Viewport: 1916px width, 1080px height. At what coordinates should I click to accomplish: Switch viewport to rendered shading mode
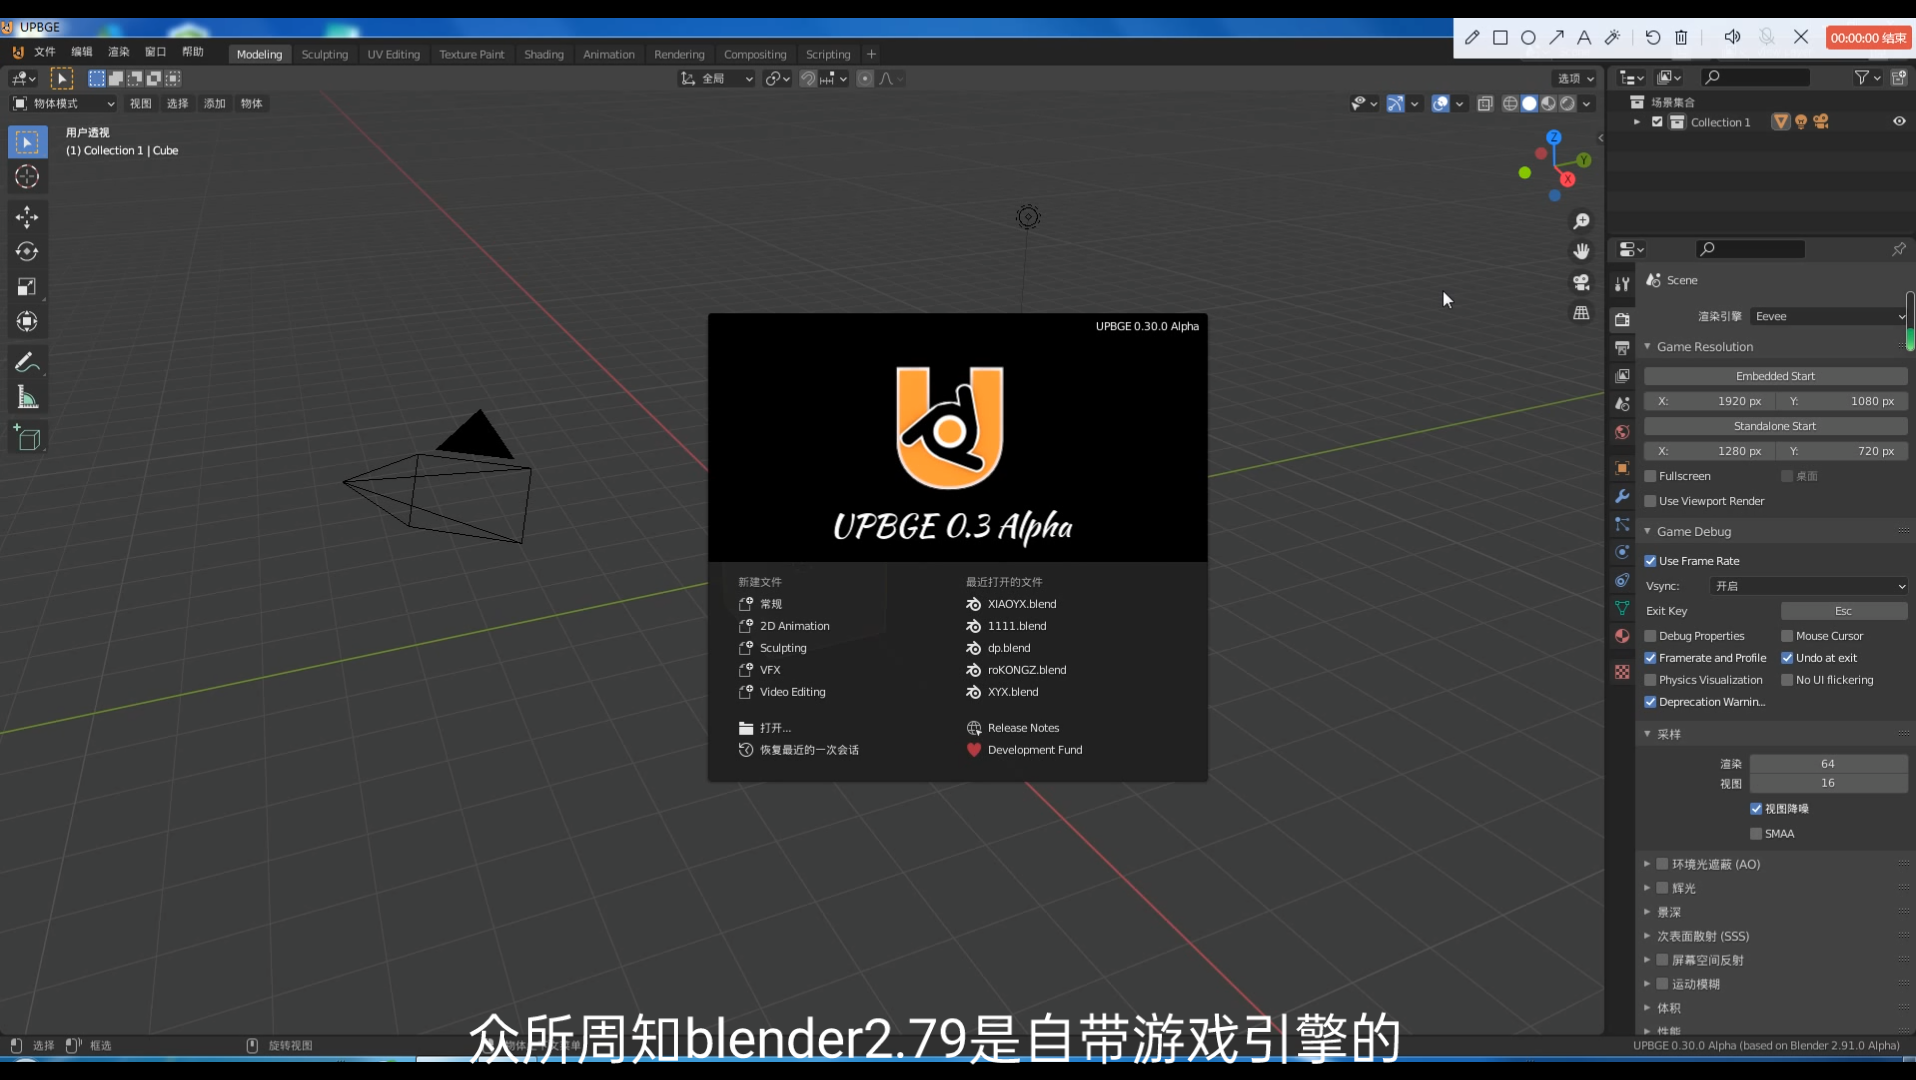[1567, 103]
